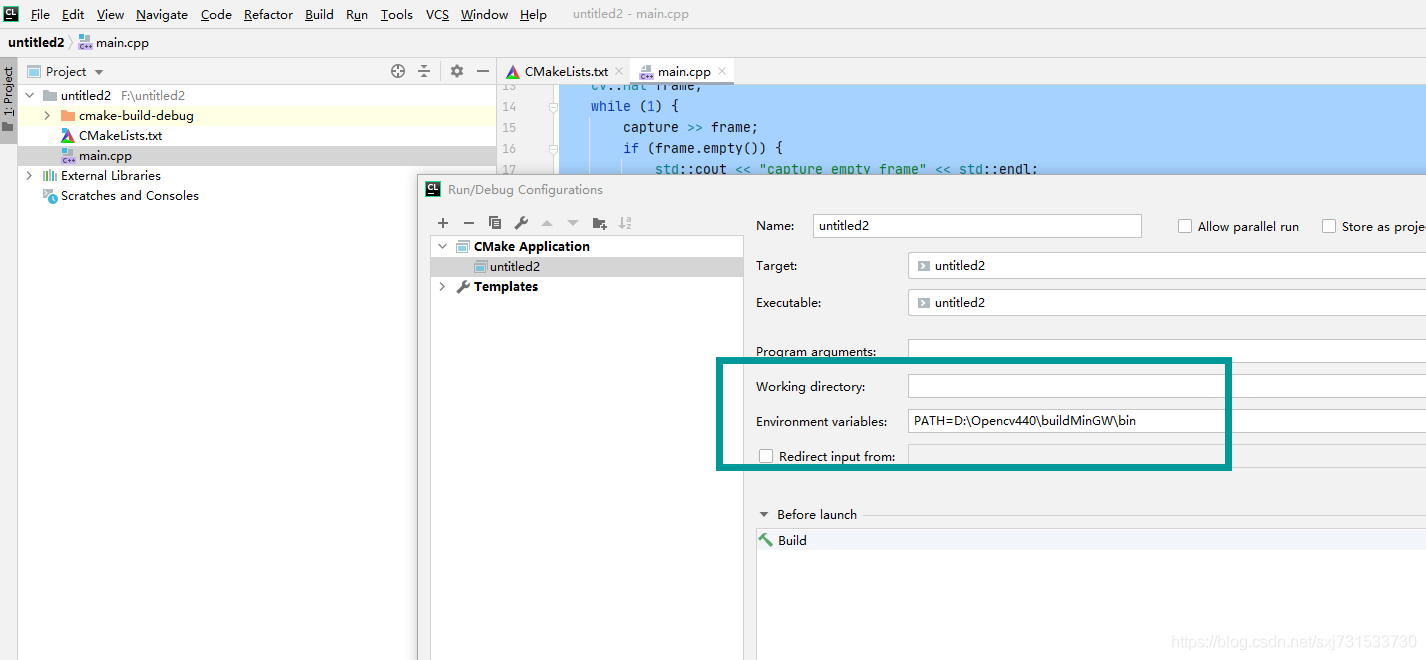Click the Environment variables field
The width and height of the screenshot is (1426, 660).
coord(1167,421)
